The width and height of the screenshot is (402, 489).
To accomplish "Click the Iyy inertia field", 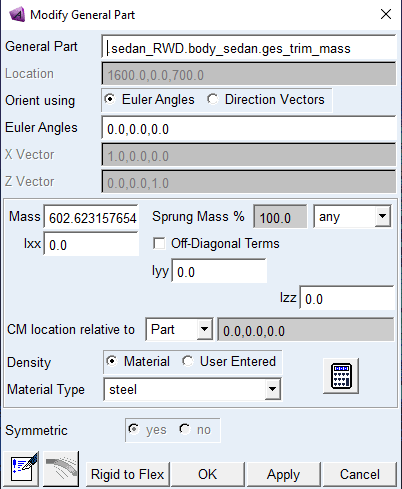I will click(x=219, y=272).
